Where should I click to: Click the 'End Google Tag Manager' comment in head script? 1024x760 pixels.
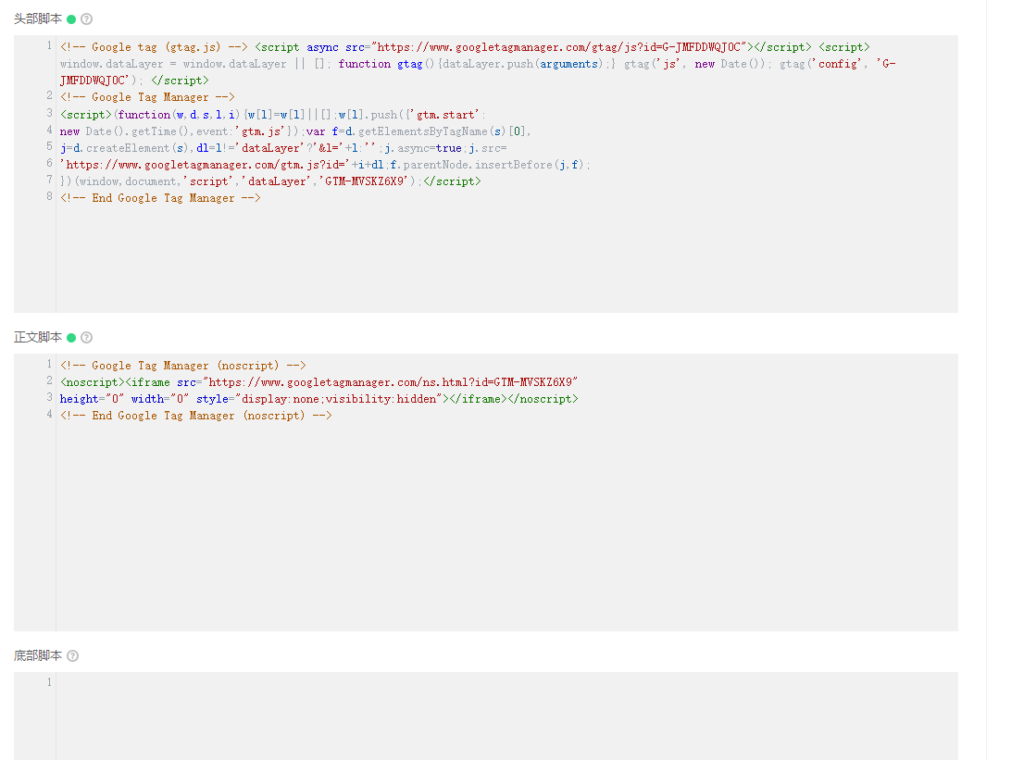point(160,198)
